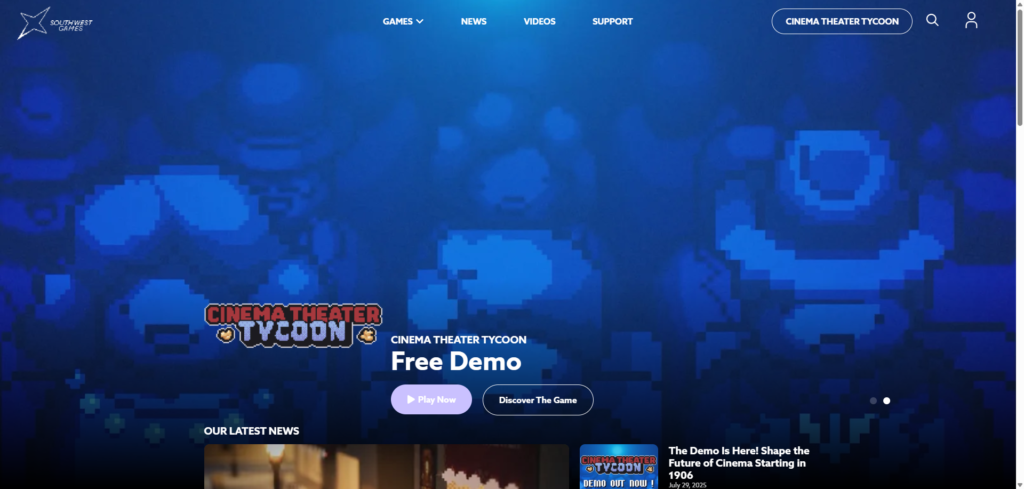Go to the News section
Viewport: 1024px width, 489px height.
(474, 21)
